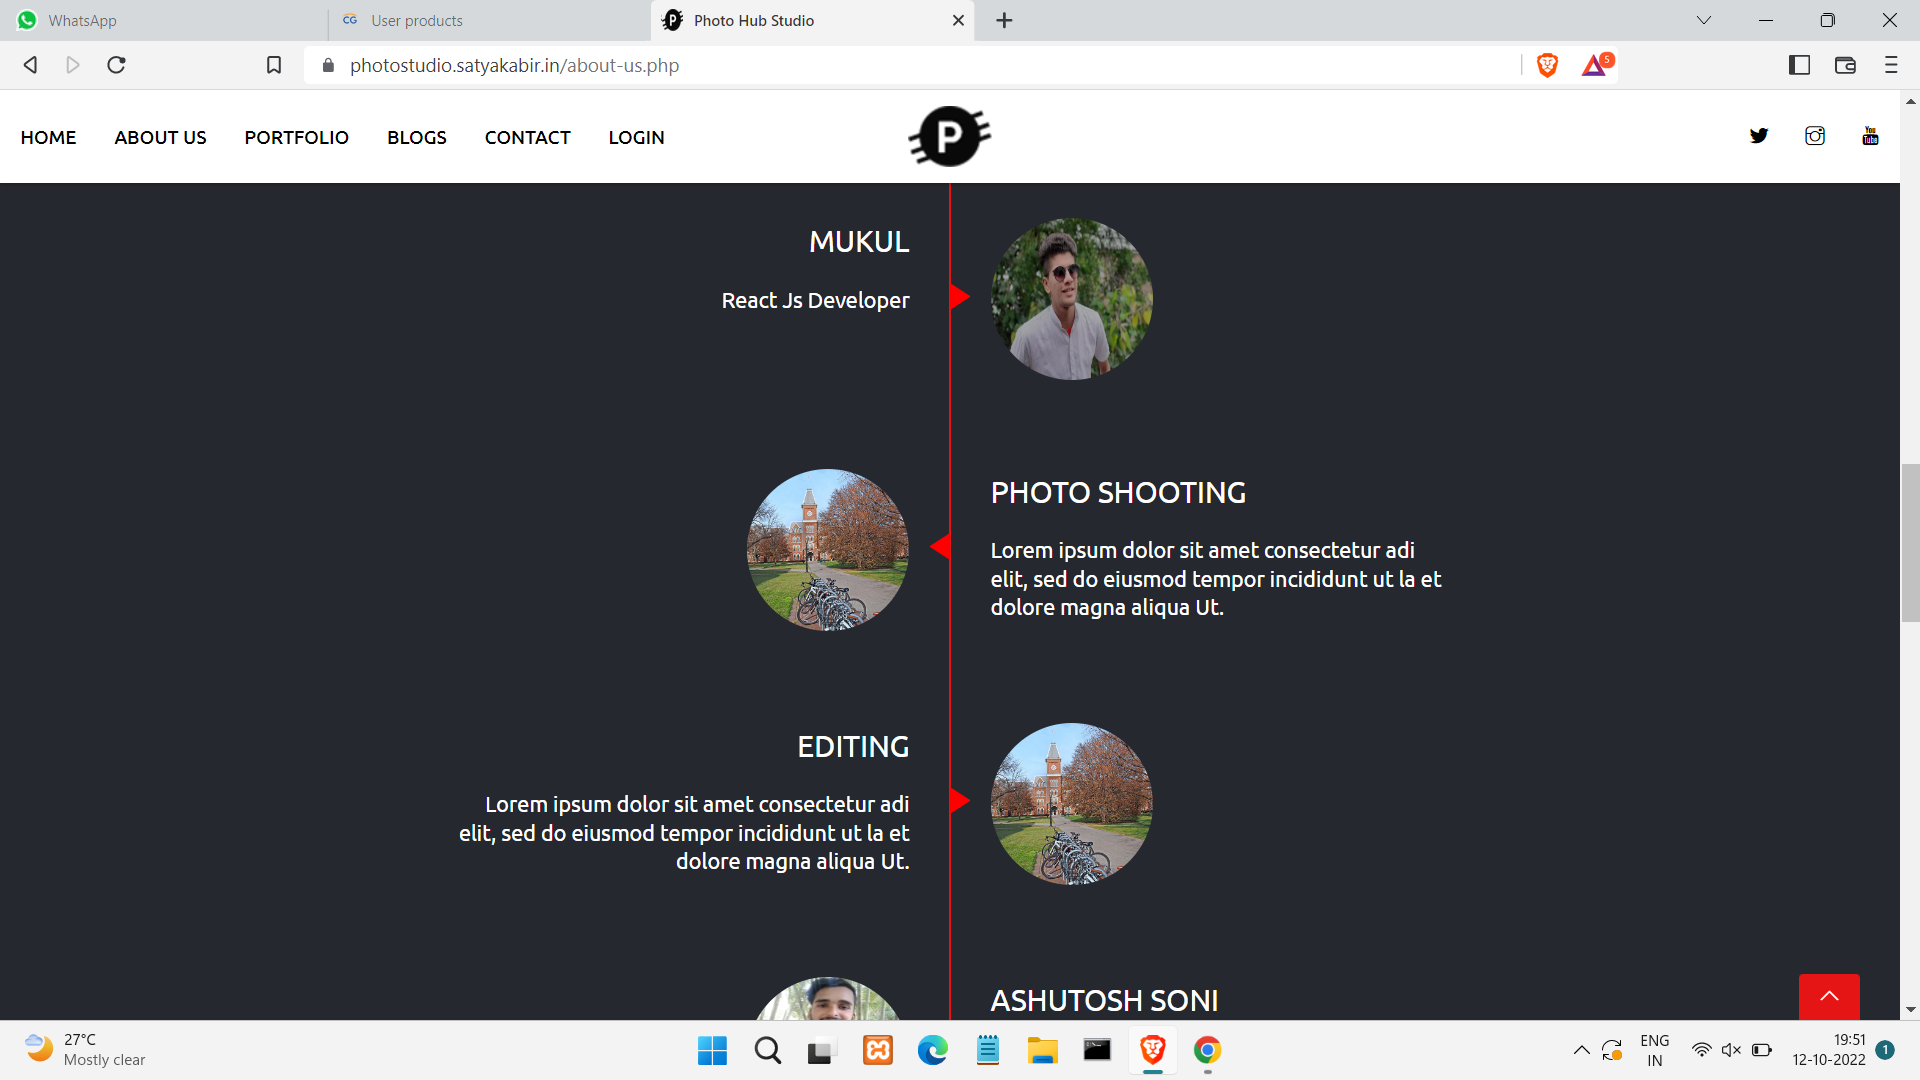
Task: Click the ENG IN language indicator
Action: pyautogui.click(x=1654, y=1050)
